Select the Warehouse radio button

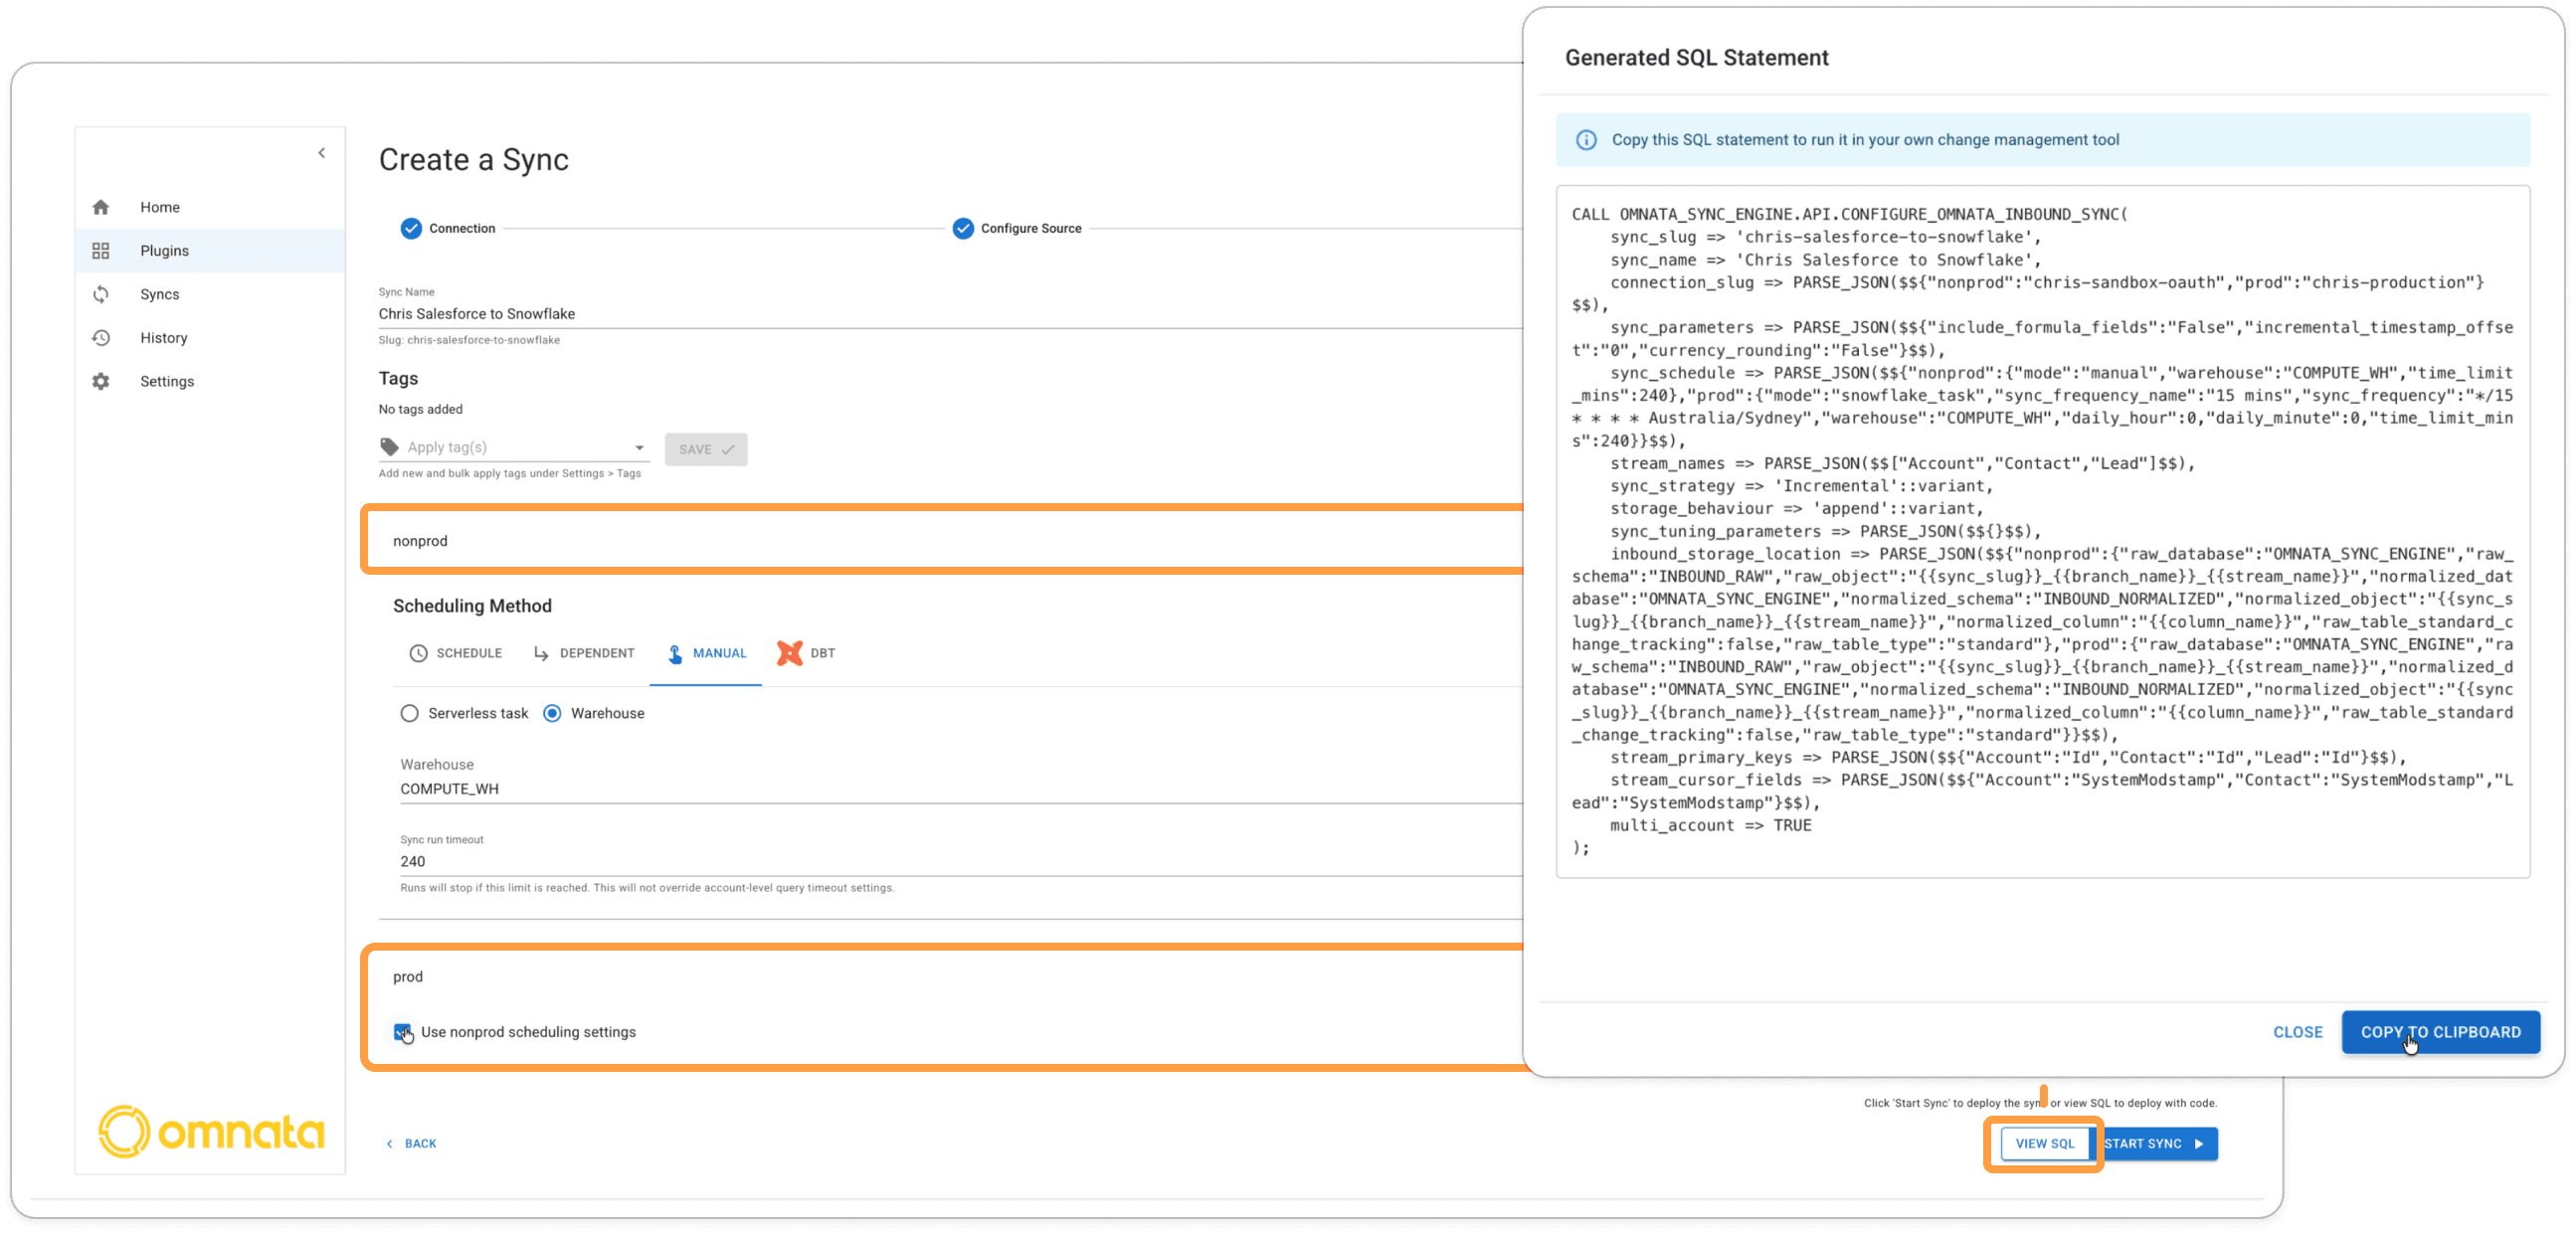tap(552, 713)
